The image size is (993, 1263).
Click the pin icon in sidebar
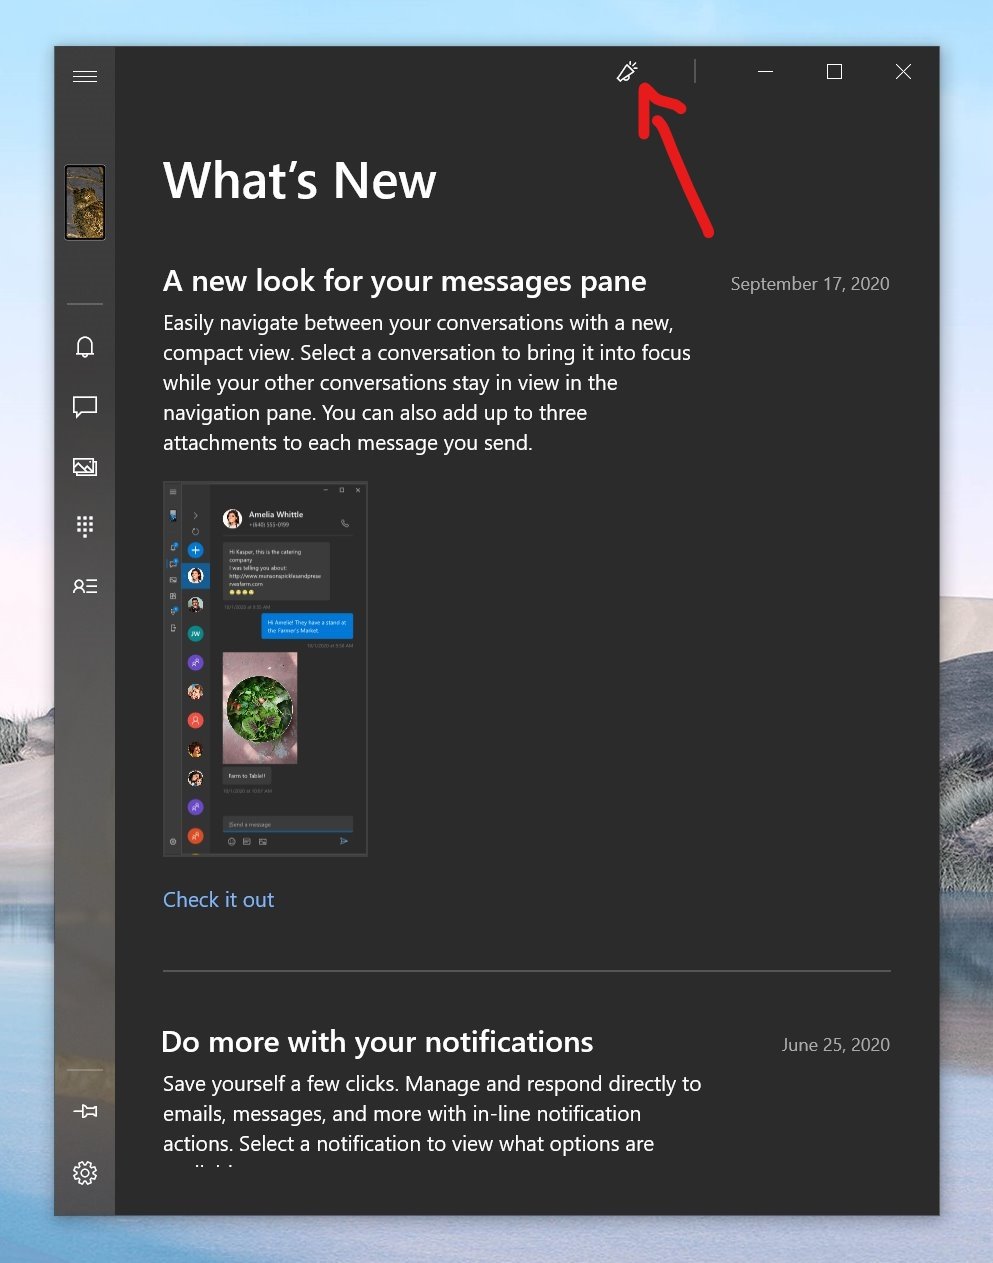85,1111
